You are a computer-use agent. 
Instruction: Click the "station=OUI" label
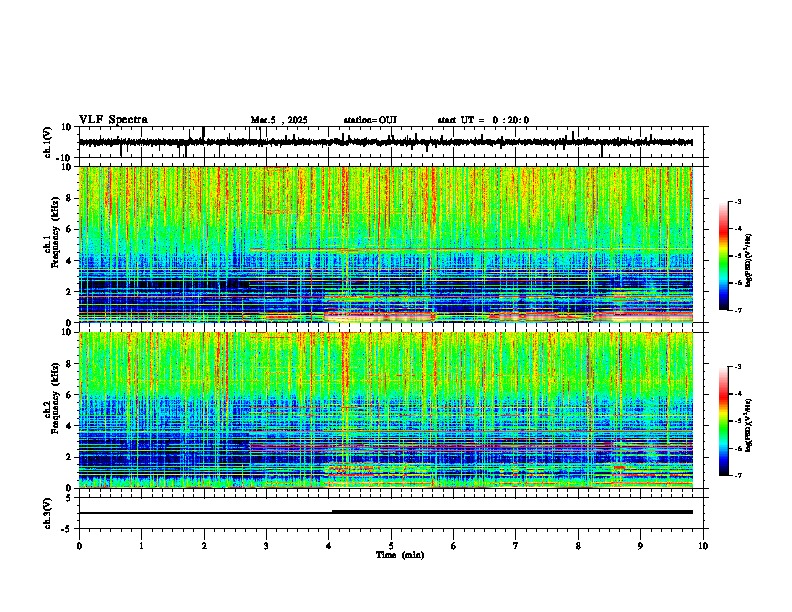(x=370, y=120)
